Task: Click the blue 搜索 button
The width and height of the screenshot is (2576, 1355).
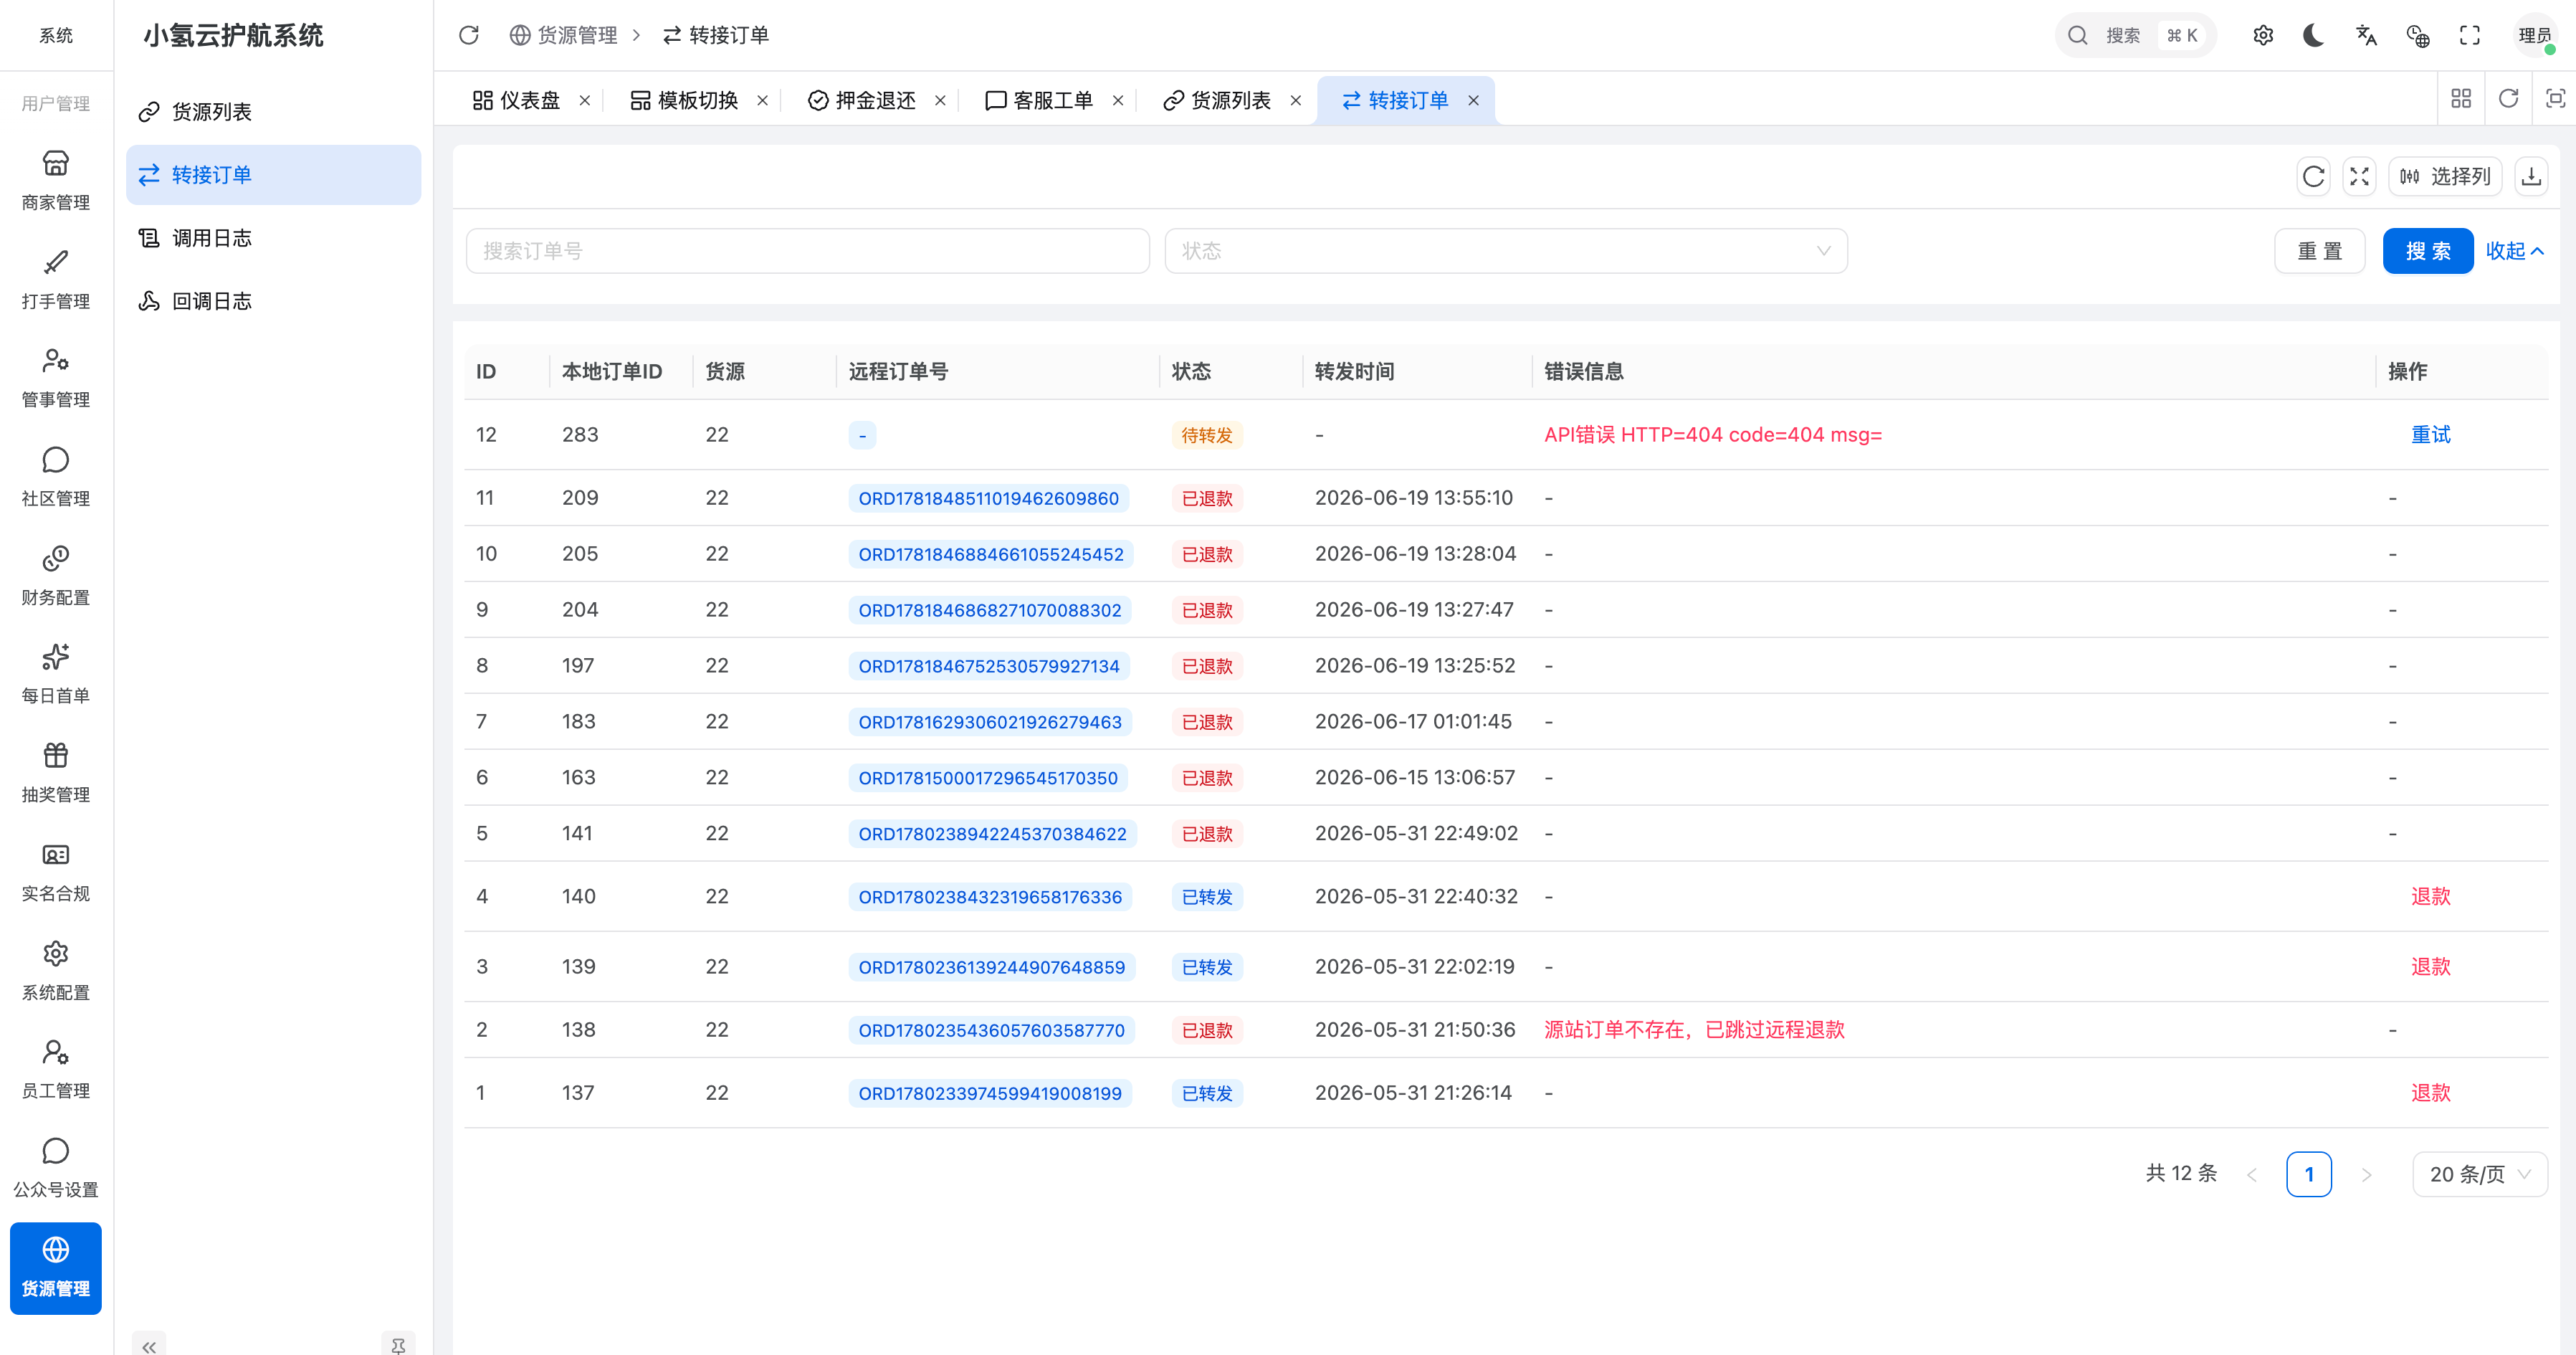Action: pyautogui.click(x=2428, y=251)
